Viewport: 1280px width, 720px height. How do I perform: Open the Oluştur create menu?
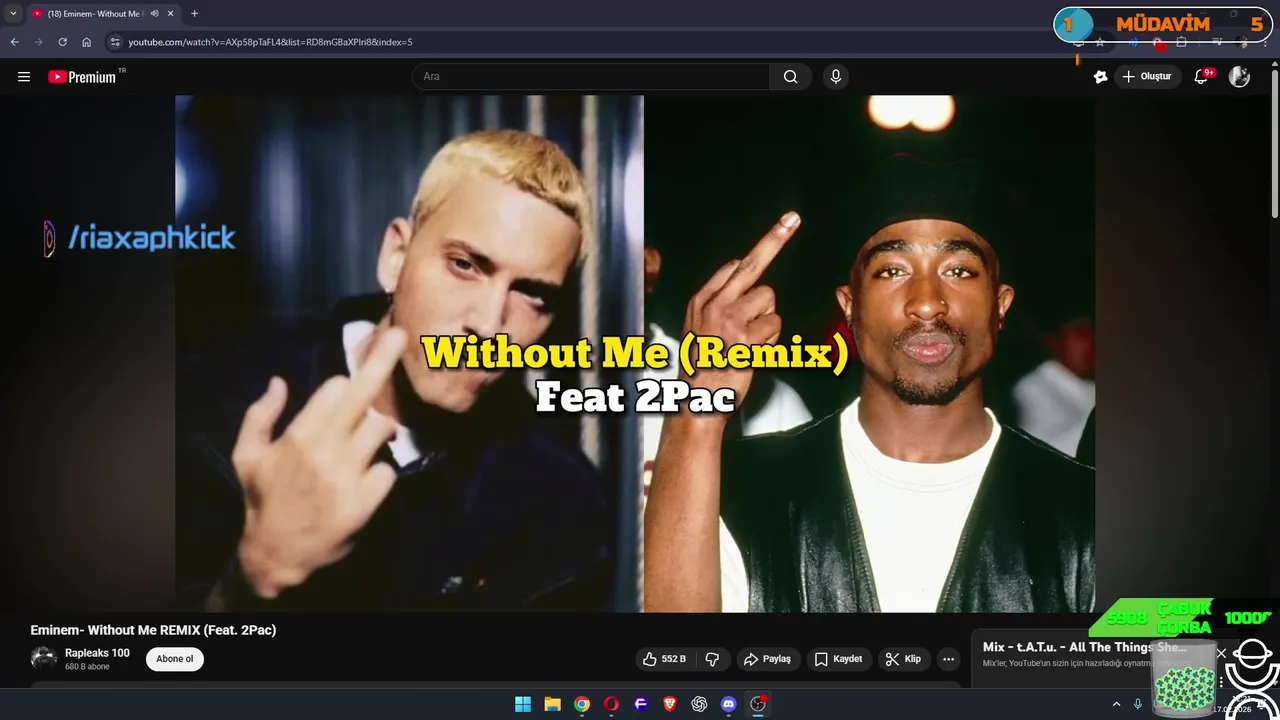click(x=1147, y=77)
